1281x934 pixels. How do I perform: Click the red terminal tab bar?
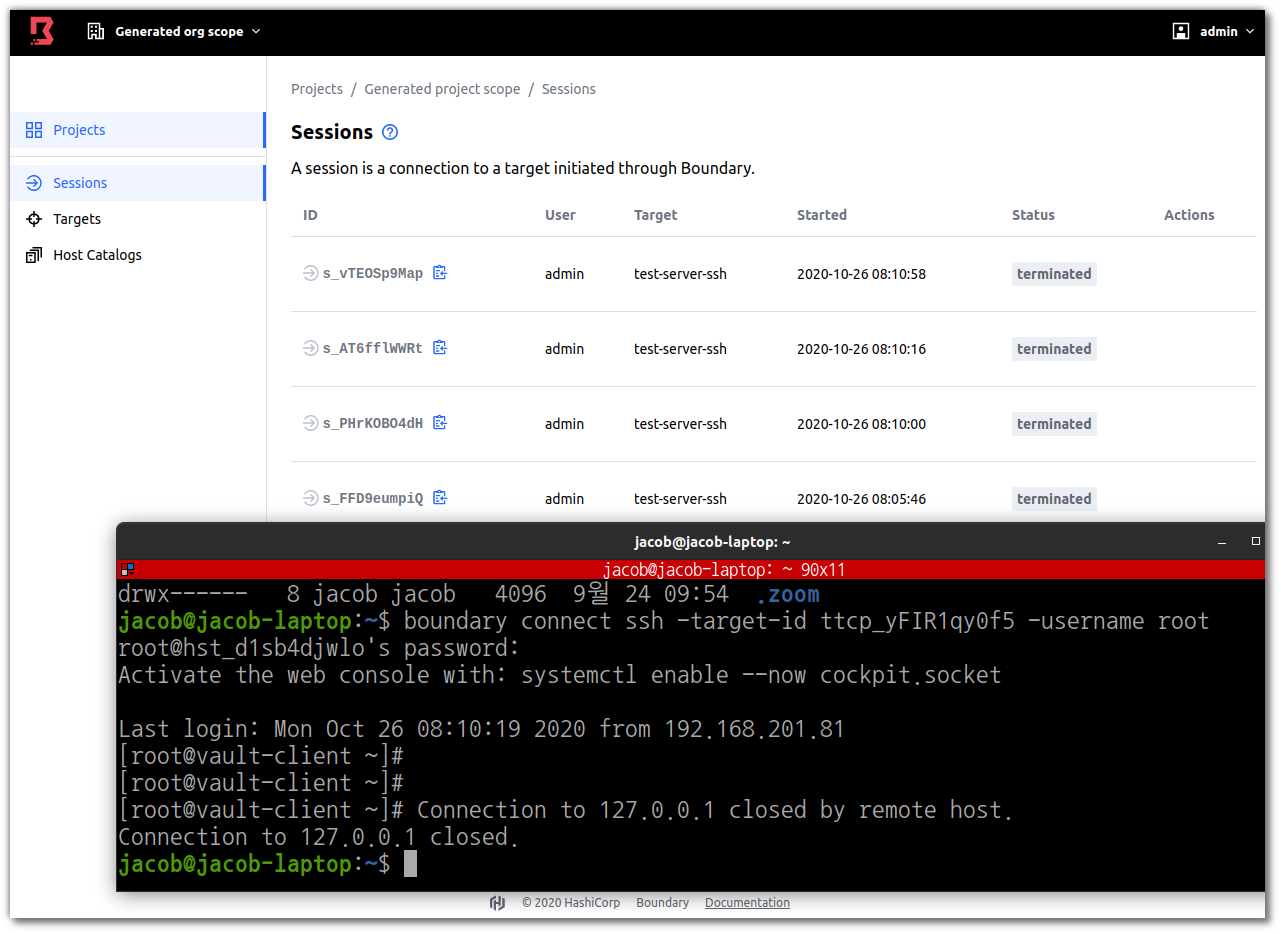(690, 570)
